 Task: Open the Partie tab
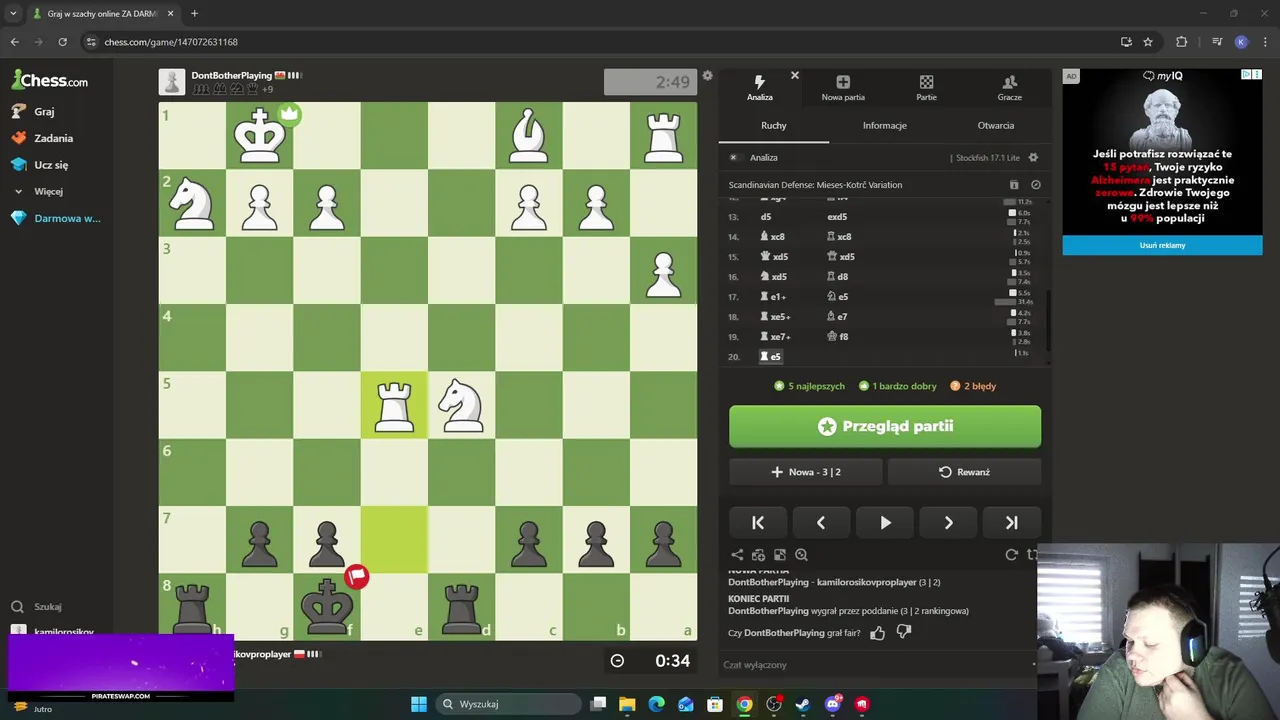click(926, 88)
